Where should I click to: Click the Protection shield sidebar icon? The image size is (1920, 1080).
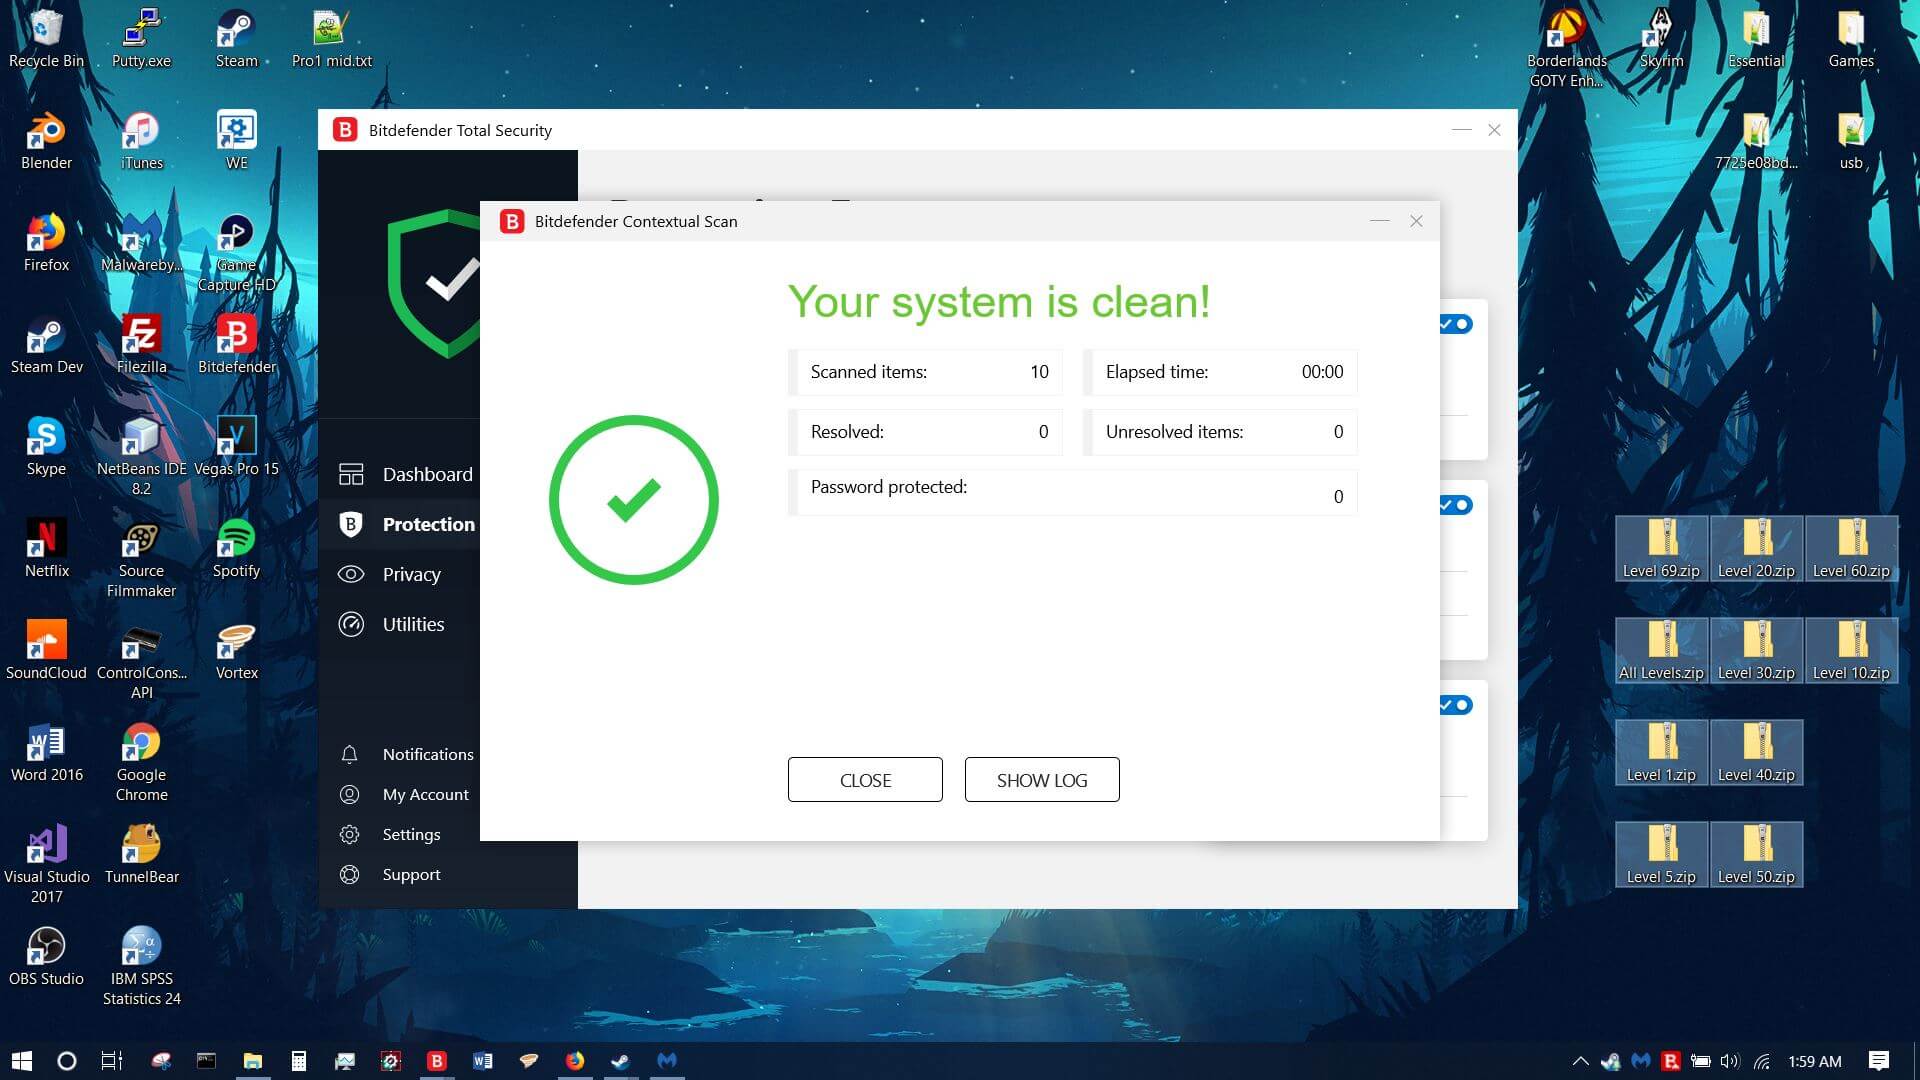pyautogui.click(x=351, y=524)
